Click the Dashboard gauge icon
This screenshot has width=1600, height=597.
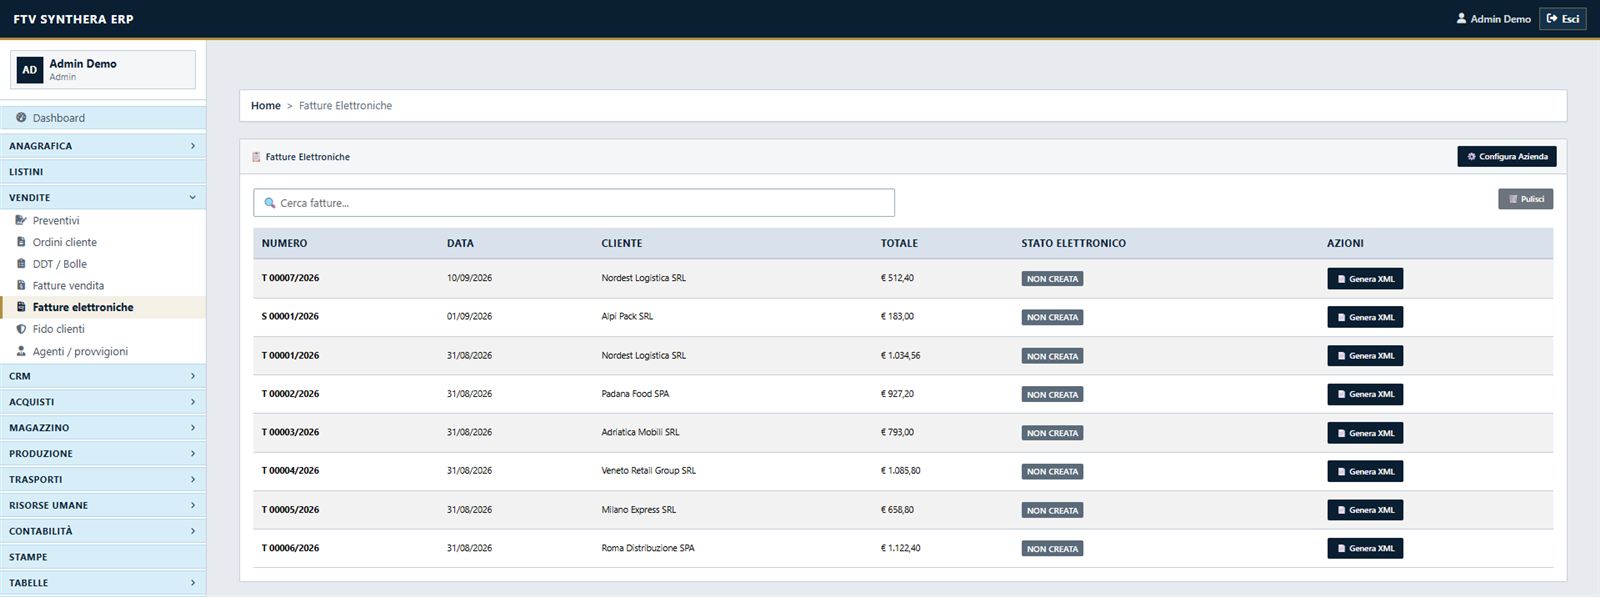[21, 118]
